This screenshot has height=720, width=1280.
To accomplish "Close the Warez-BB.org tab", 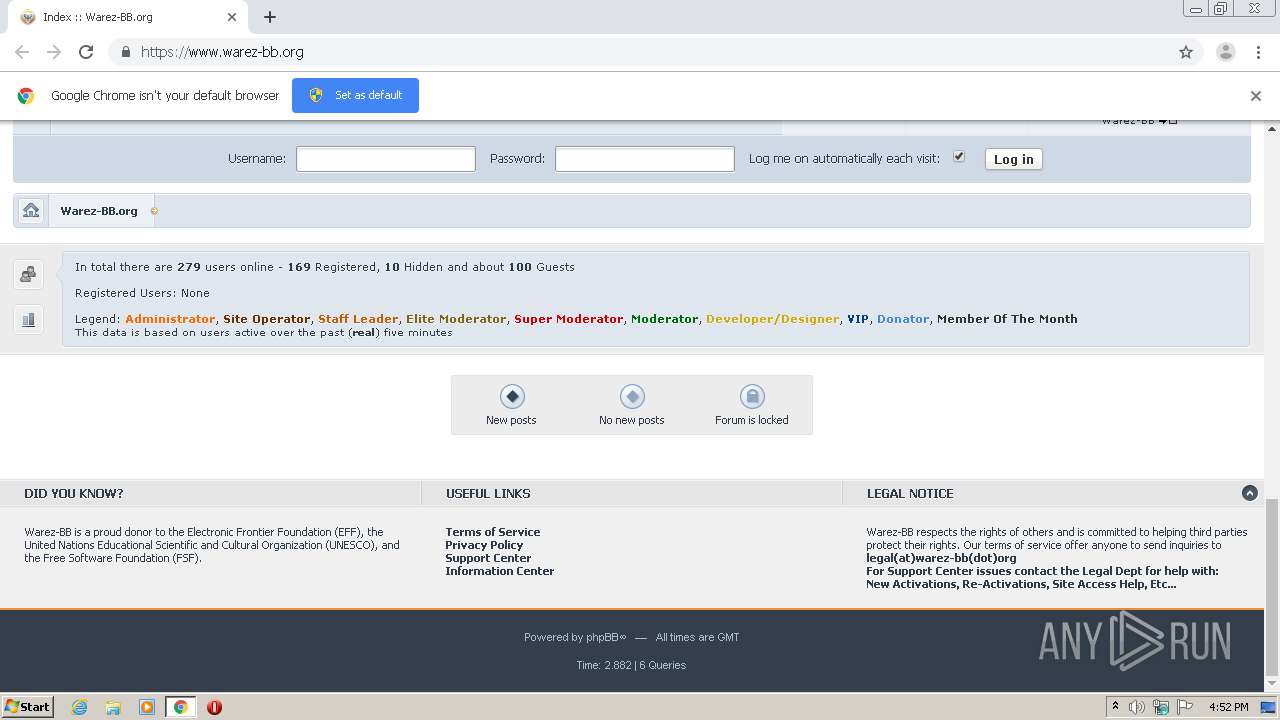I will coord(232,17).
